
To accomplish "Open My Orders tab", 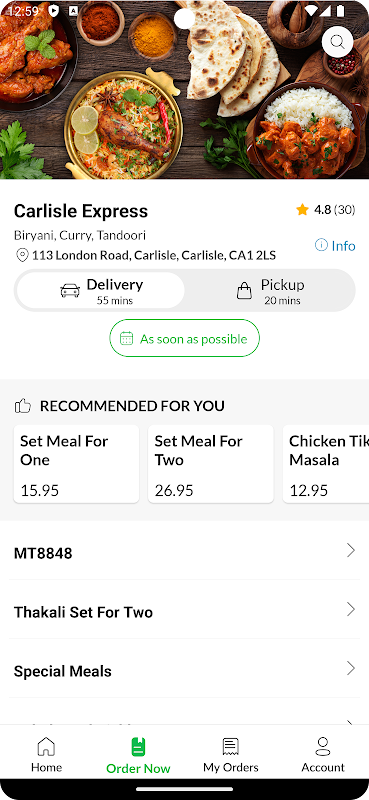I will (231, 755).
